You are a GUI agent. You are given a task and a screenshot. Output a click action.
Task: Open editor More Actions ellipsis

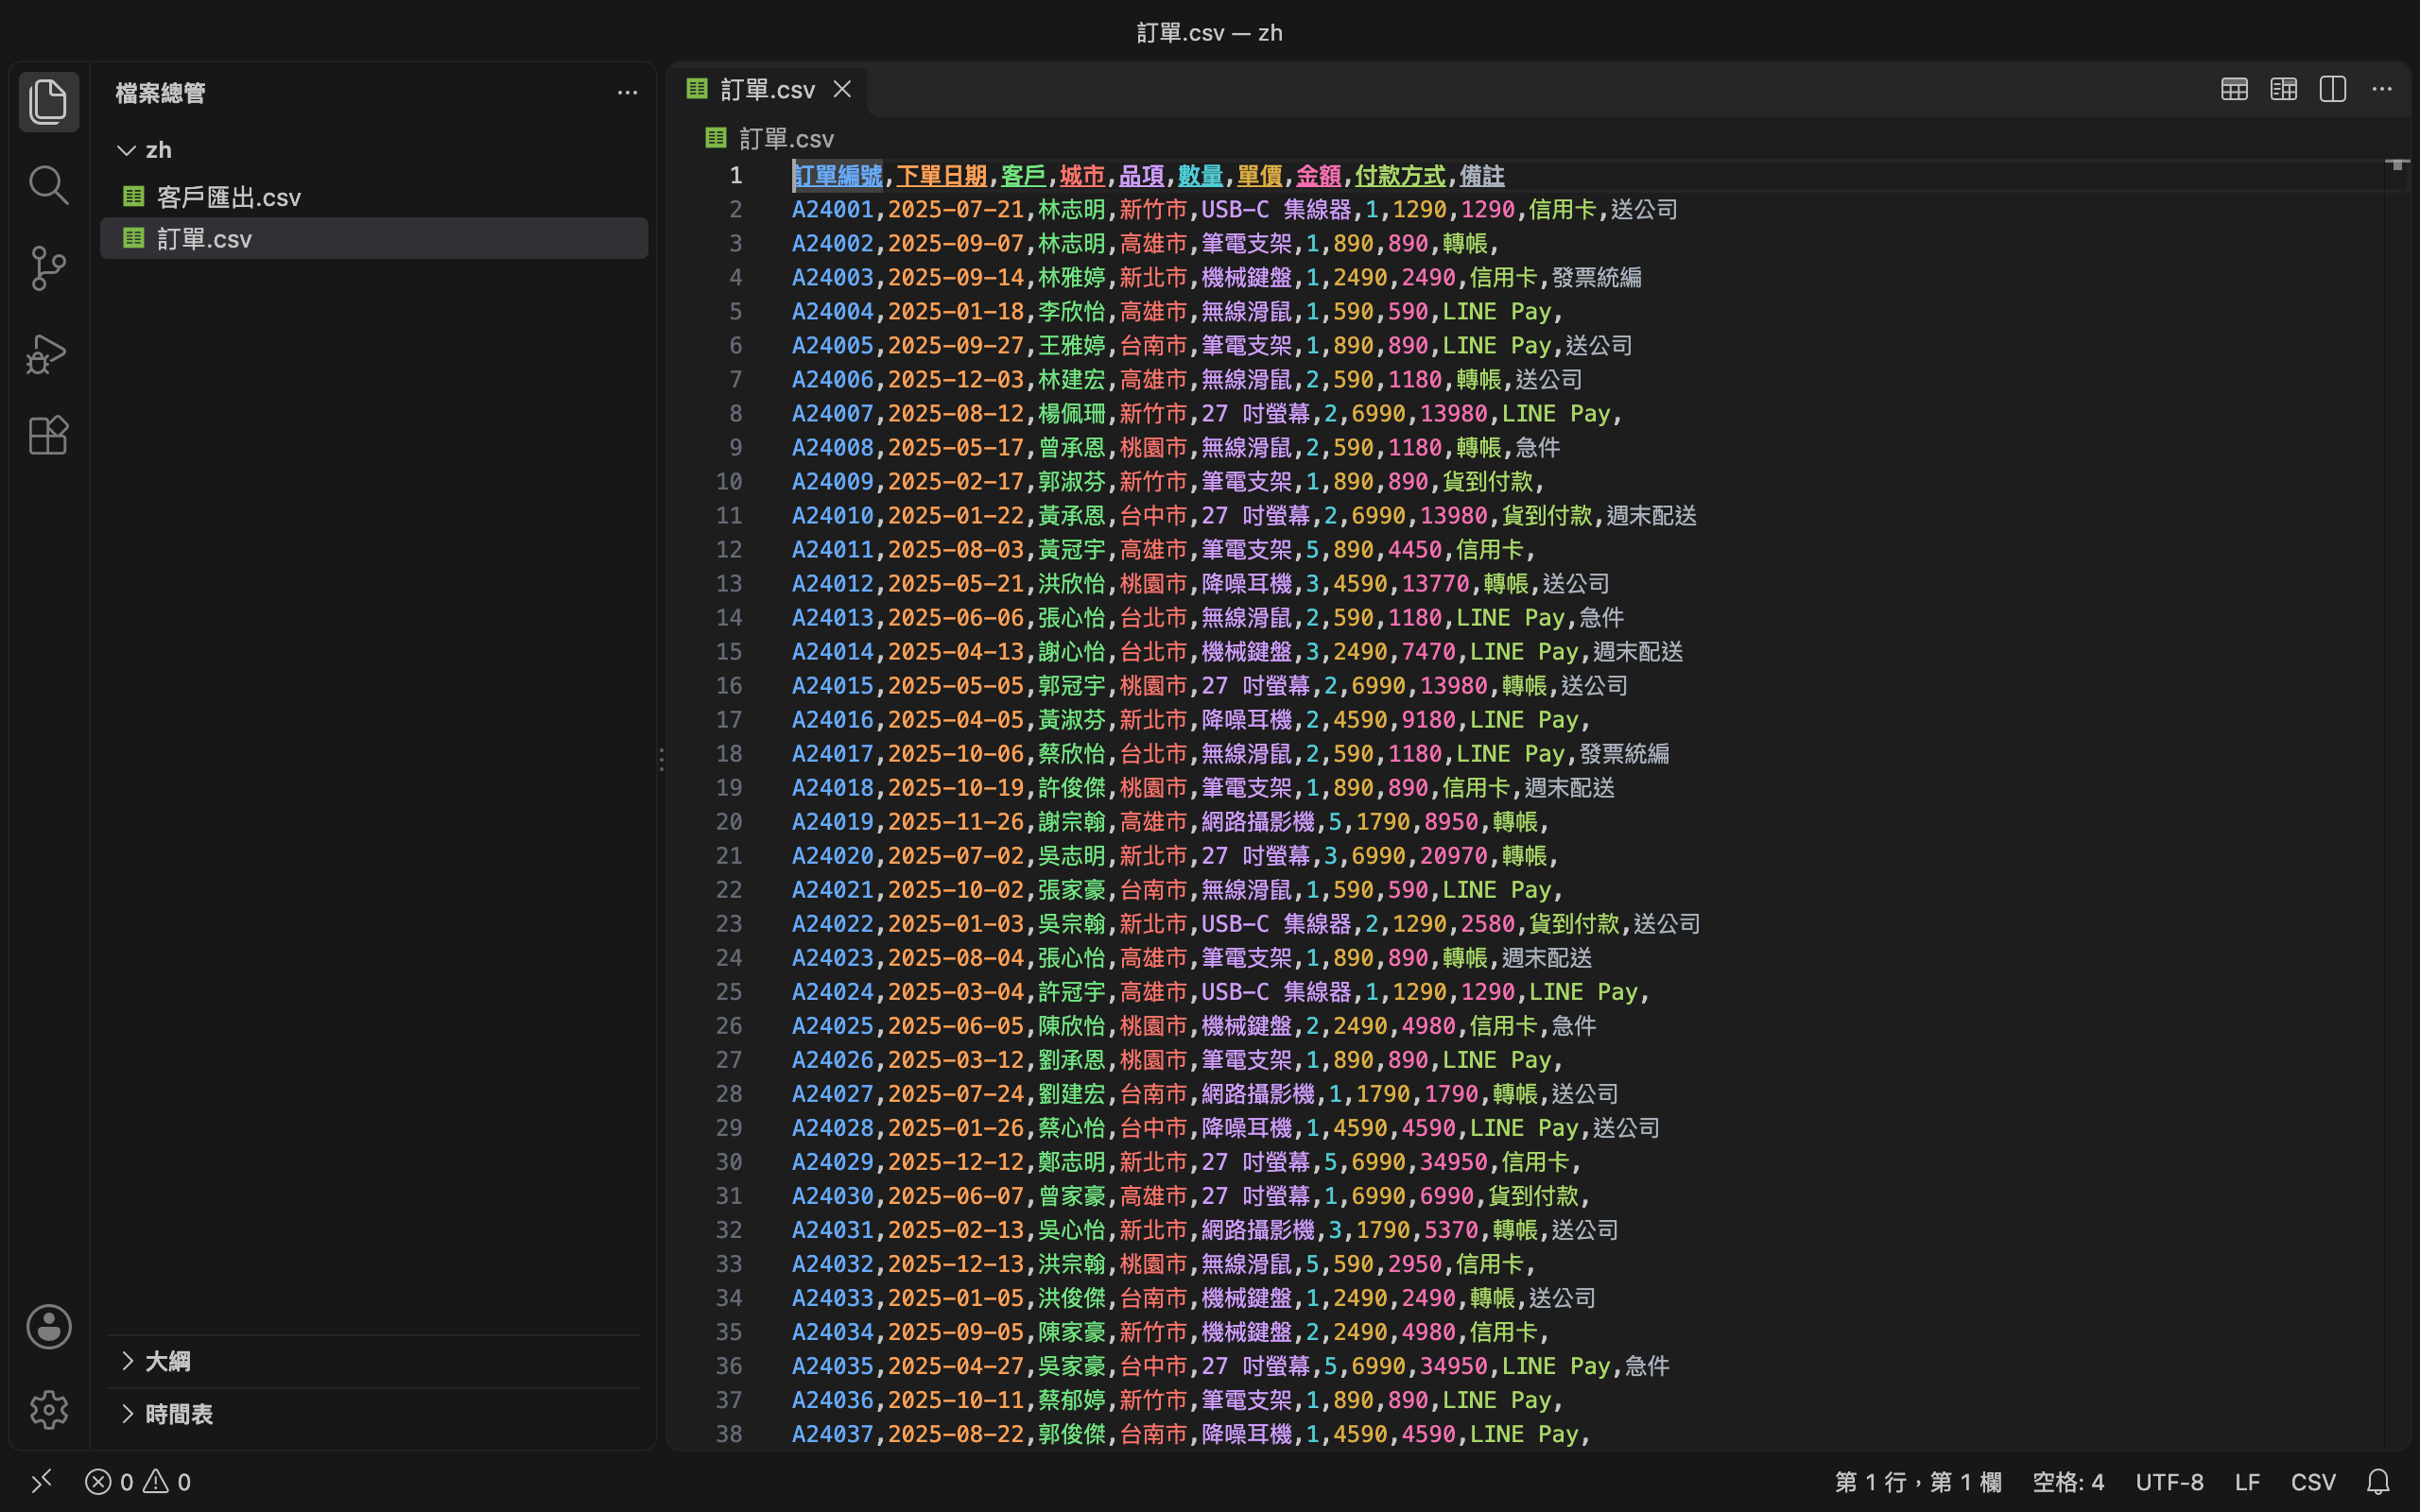click(2382, 89)
